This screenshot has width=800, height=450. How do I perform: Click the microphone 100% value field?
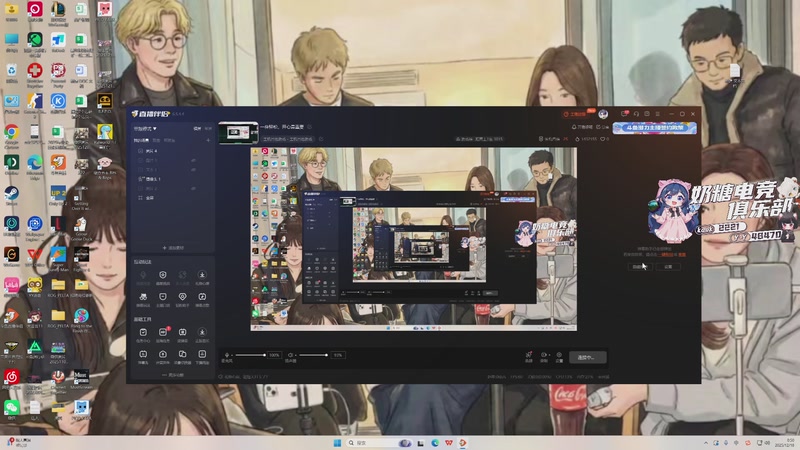click(x=274, y=355)
